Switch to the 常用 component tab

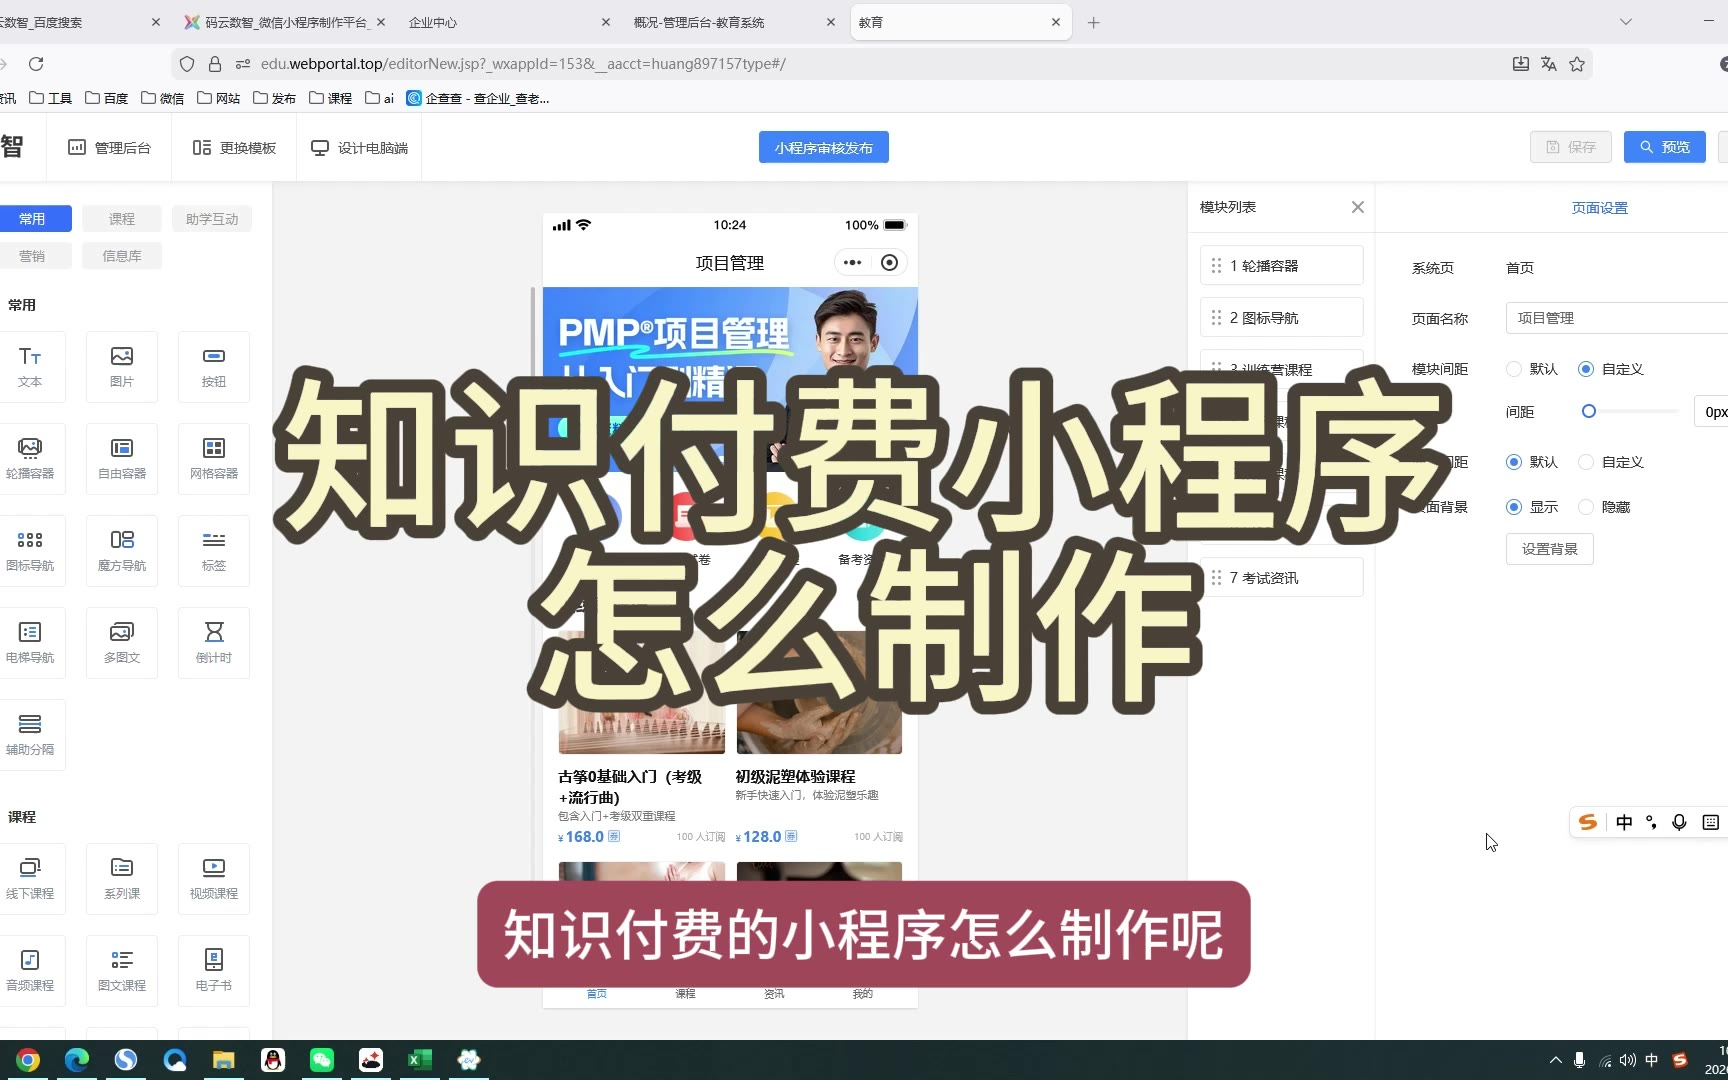point(32,219)
